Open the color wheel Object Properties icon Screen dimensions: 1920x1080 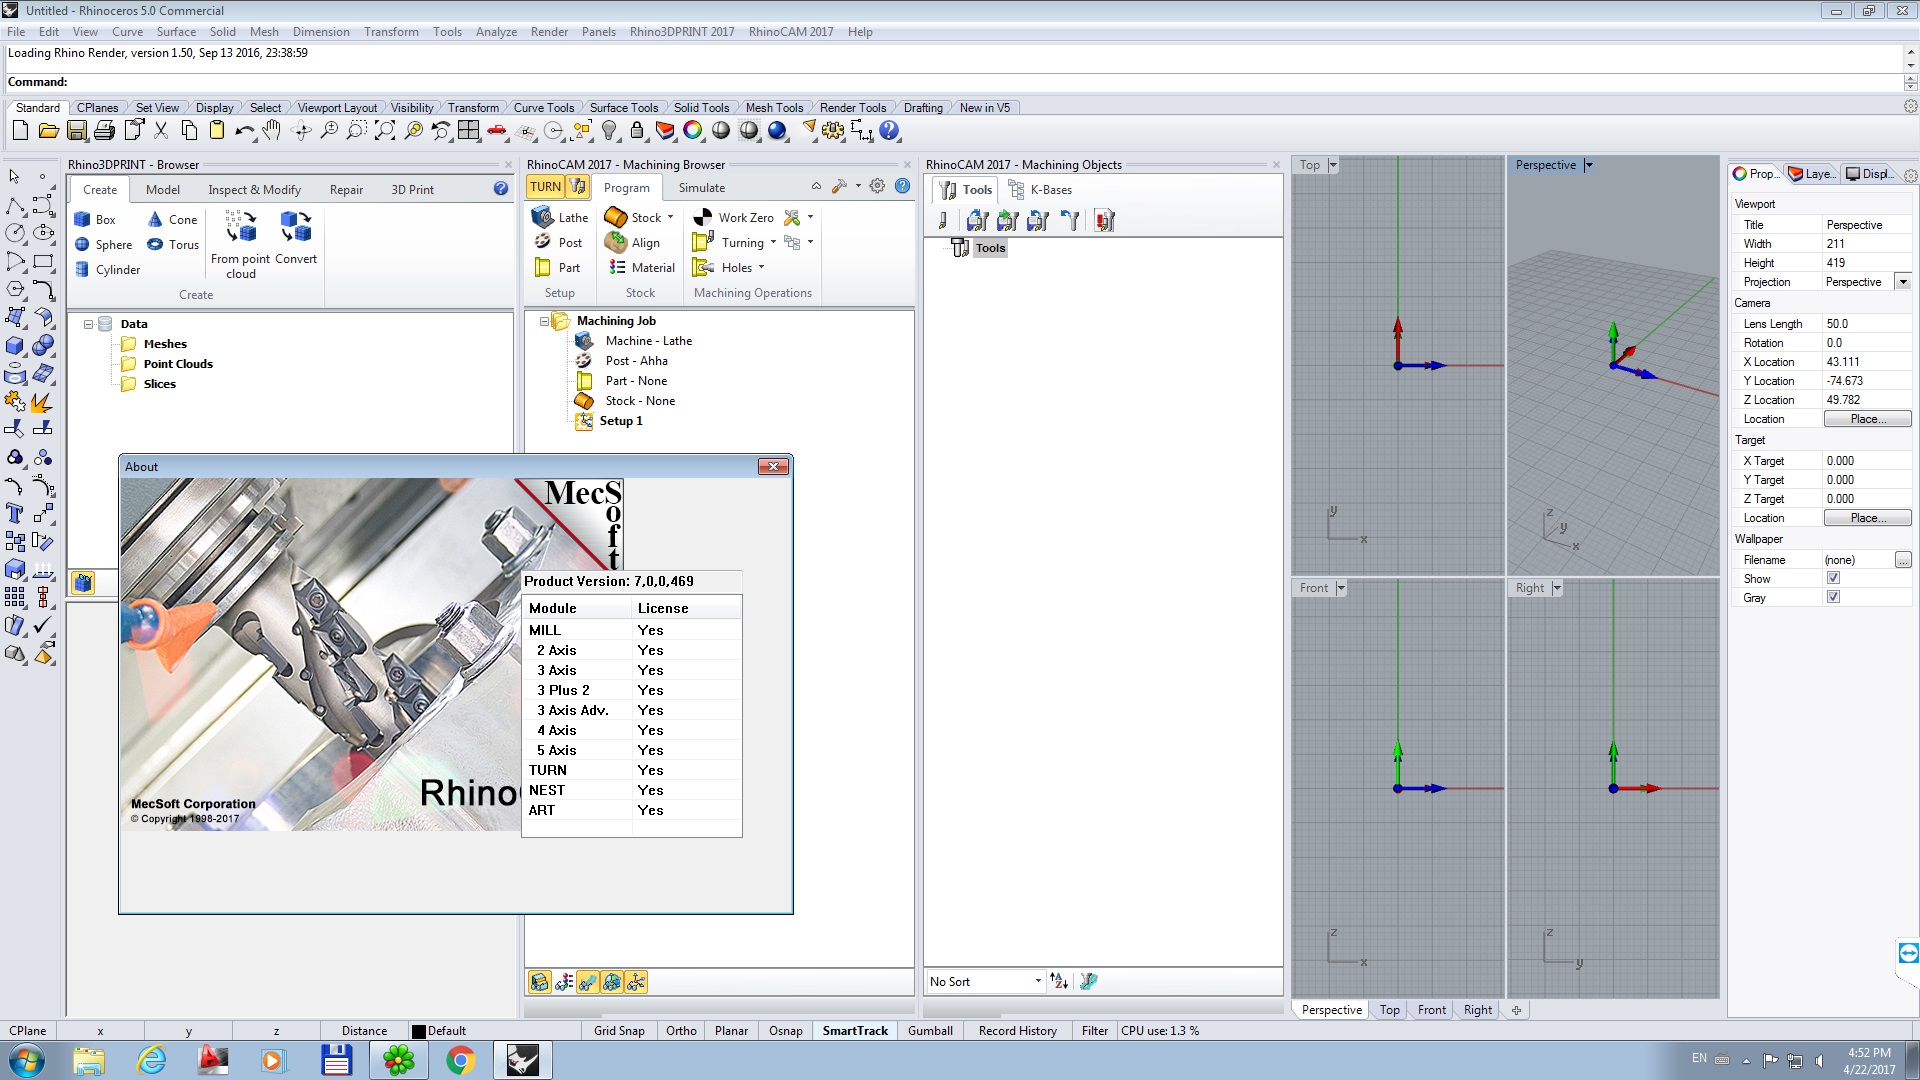692,130
